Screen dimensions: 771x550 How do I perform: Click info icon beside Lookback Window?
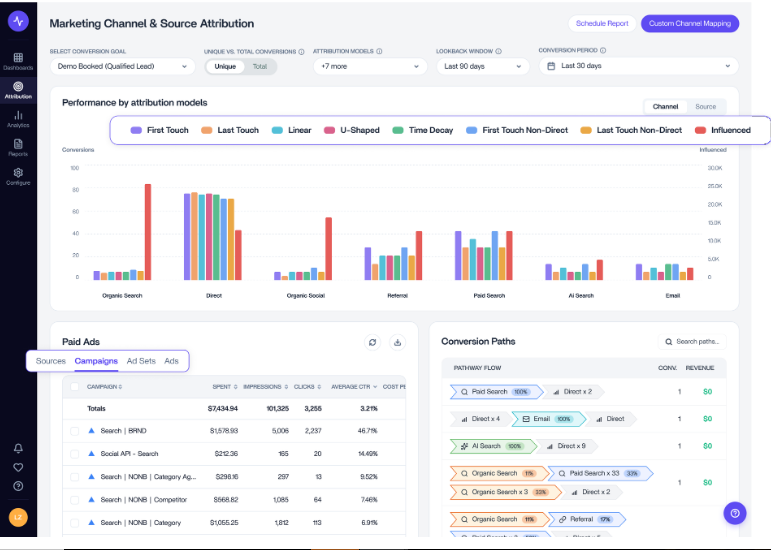[x=499, y=51]
